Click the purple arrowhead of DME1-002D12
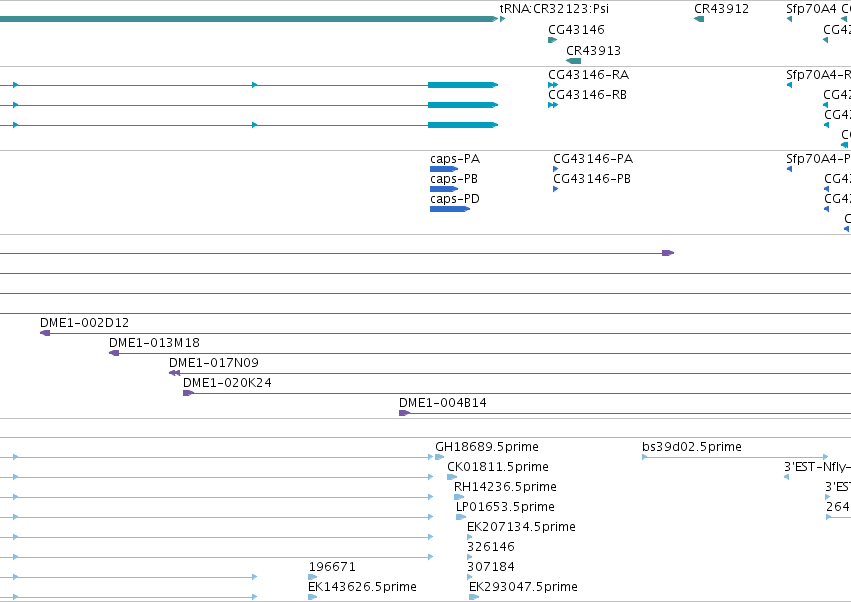Screen dimensions: 851x602 pos(45,333)
